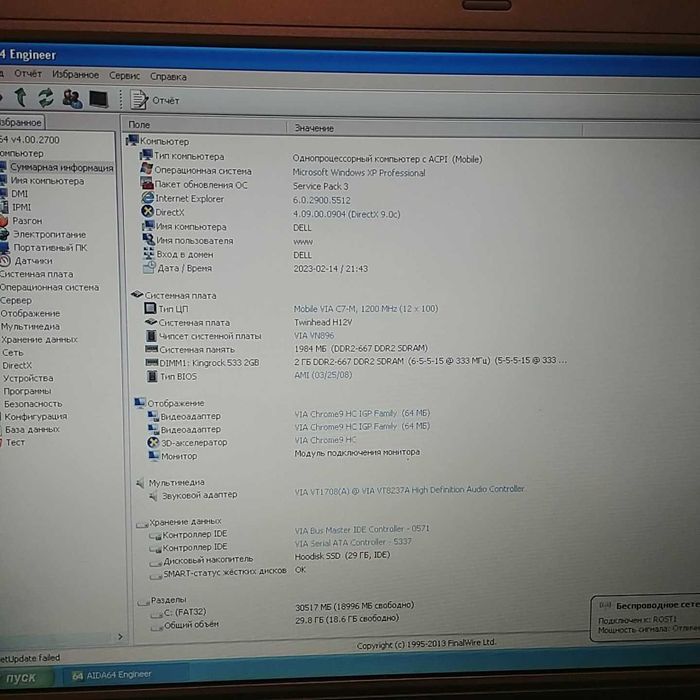Screen dimensions: 700x700
Task: Click the Отчёт toolbar button
Action: point(155,100)
